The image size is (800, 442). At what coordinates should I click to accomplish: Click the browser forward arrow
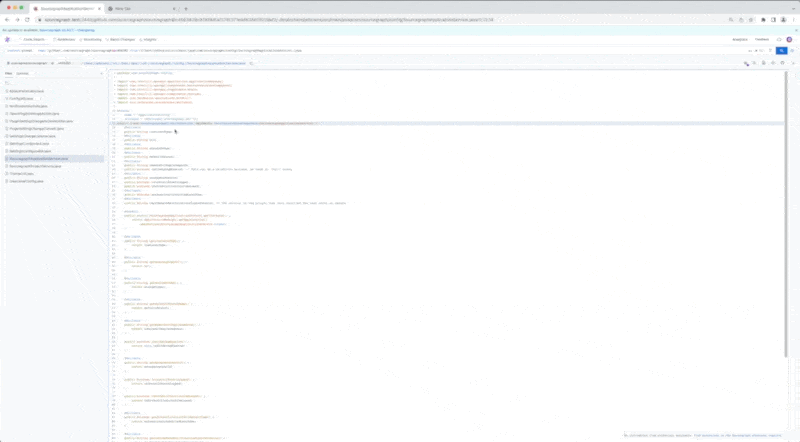(17, 20)
